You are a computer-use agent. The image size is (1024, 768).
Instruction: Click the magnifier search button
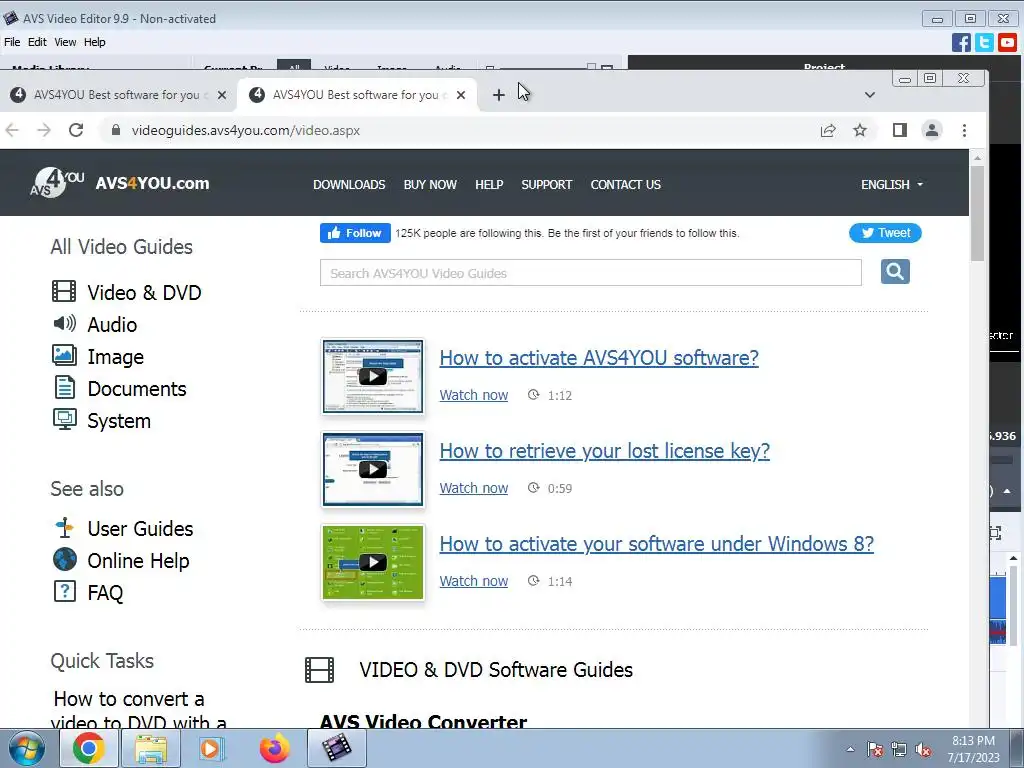point(895,272)
